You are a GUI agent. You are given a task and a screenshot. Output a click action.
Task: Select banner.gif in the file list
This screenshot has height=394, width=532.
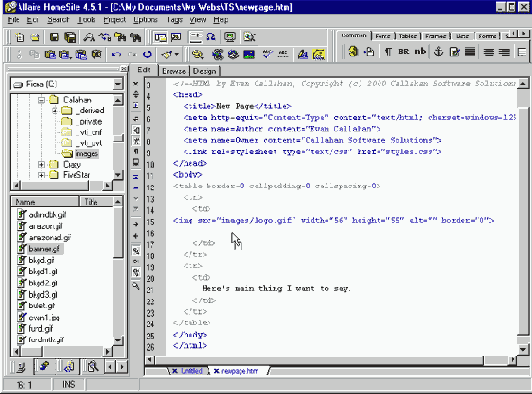click(x=43, y=249)
